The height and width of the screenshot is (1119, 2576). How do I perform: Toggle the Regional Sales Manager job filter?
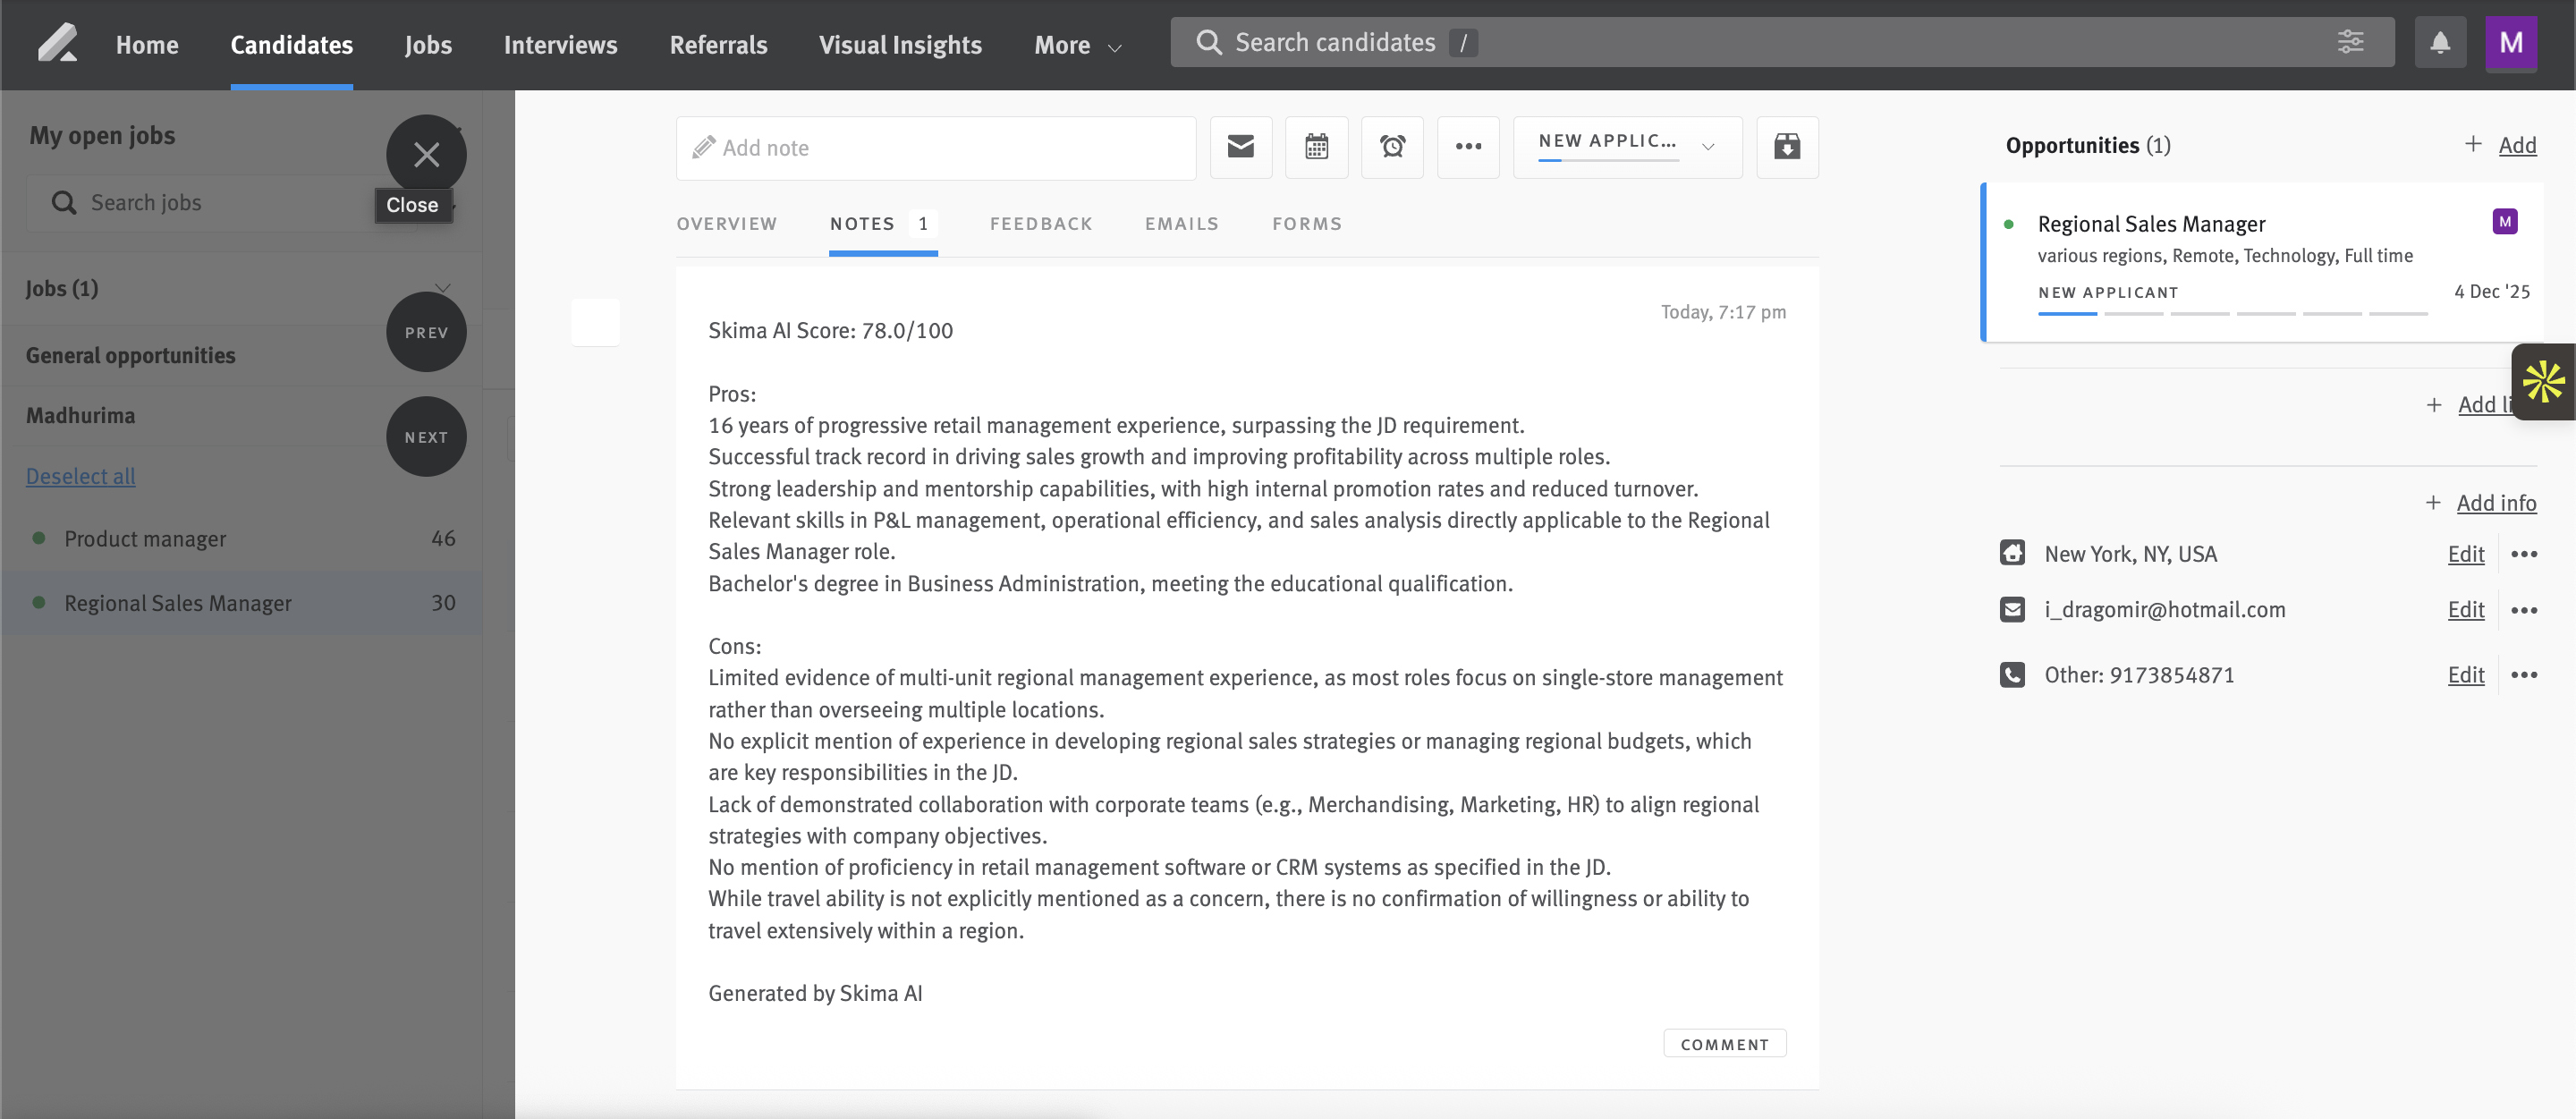point(178,603)
